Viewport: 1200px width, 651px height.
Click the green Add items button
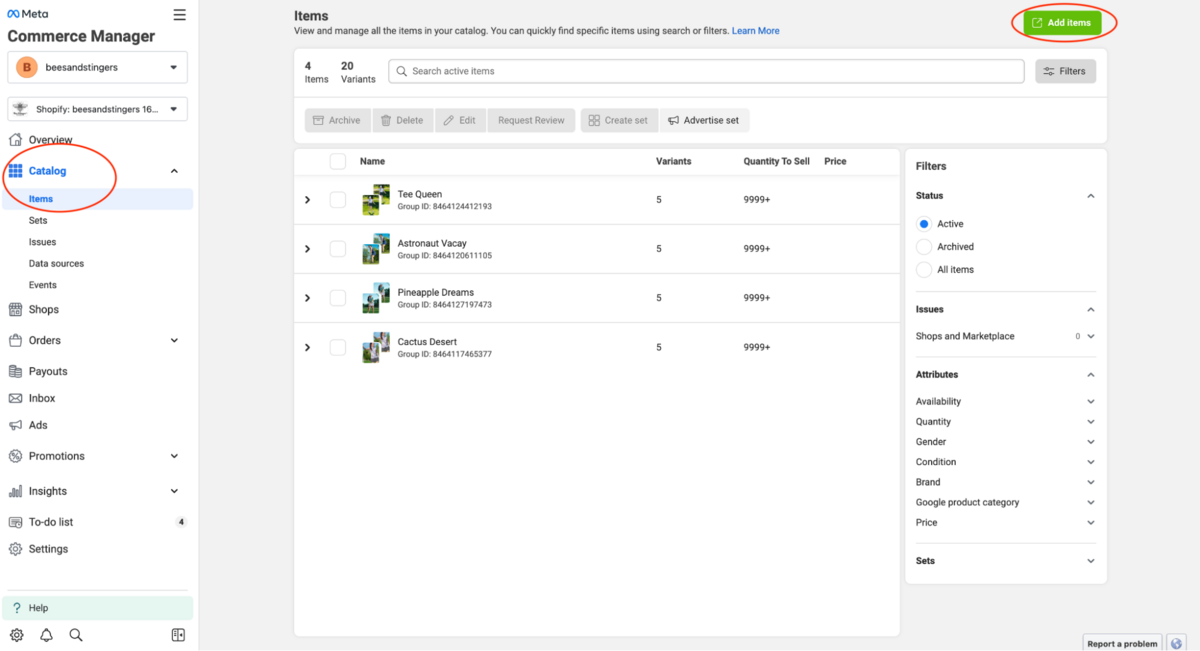tap(1062, 23)
